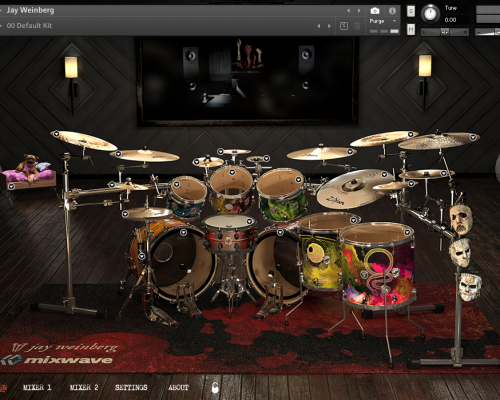Open the far-right china cymbal dropdown marker

473,137
